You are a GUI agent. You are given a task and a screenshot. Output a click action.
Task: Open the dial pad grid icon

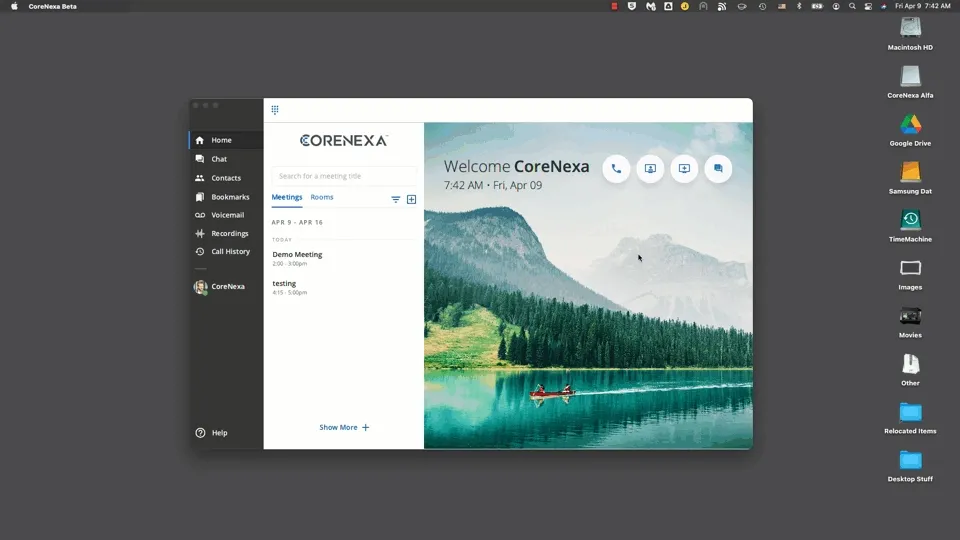(275, 110)
